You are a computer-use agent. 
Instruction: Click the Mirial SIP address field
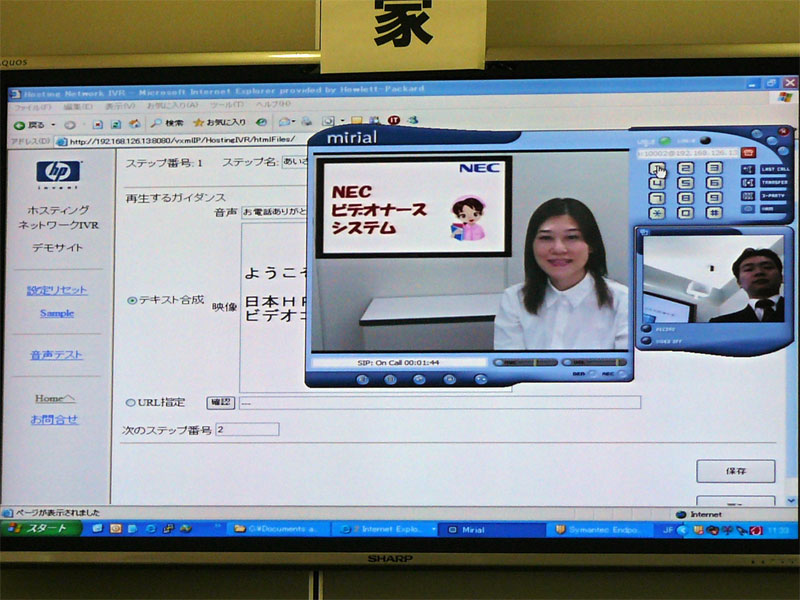[688, 153]
